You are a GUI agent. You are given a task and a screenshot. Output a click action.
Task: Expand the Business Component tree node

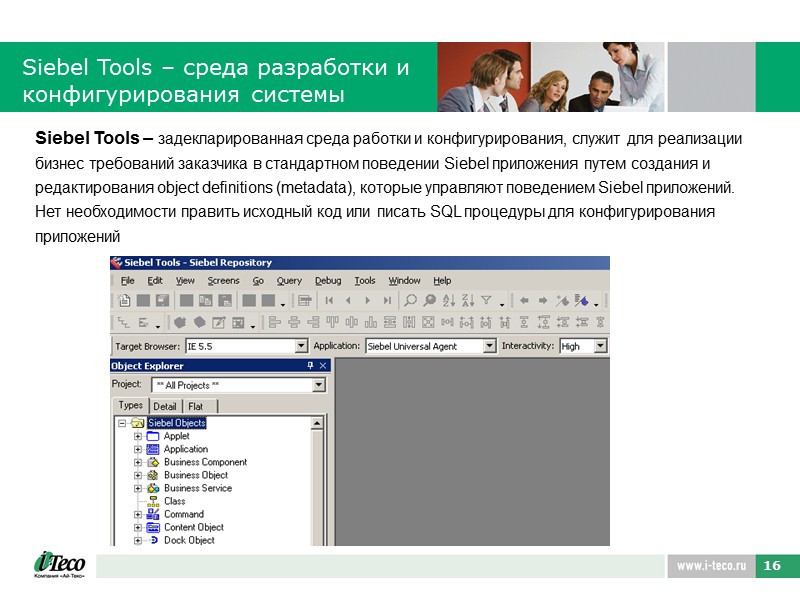click(138, 462)
